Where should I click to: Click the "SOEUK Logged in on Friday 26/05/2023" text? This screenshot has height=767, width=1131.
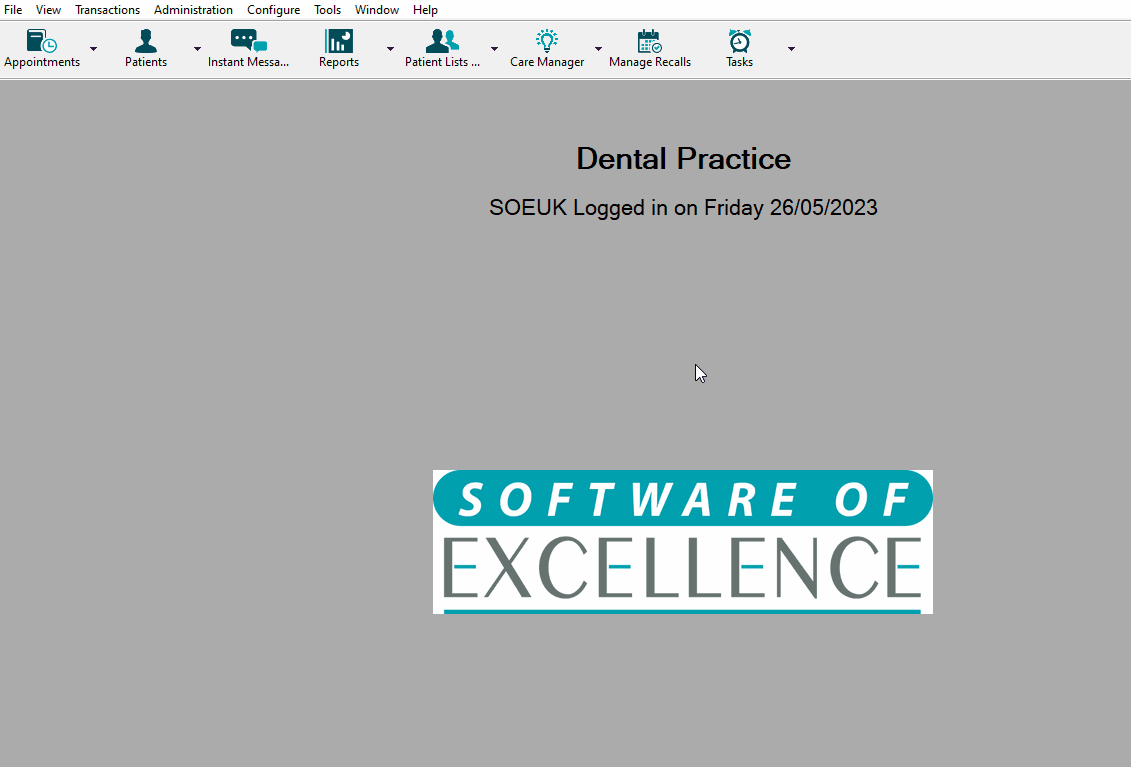(683, 208)
